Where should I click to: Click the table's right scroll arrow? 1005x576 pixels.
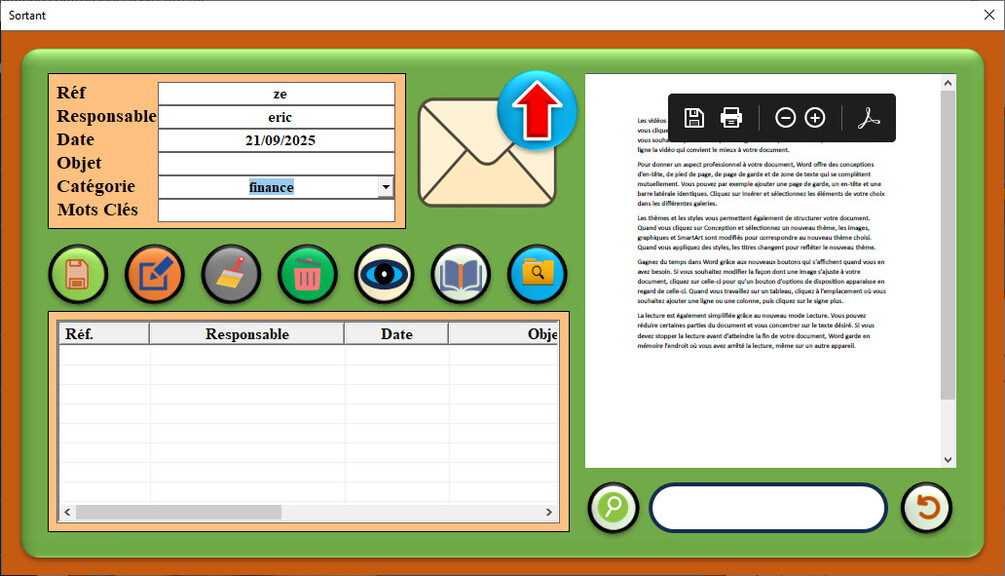tap(549, 512)
